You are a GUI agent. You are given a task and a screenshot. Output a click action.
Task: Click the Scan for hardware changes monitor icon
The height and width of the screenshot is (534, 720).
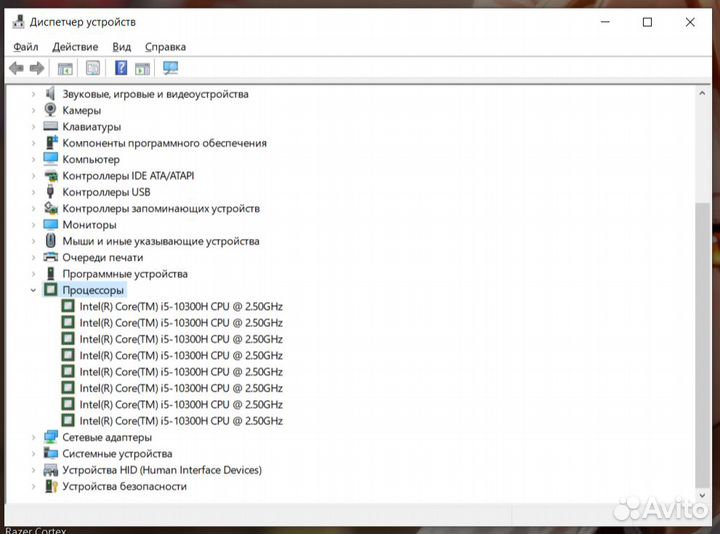[x=171, y=68]
